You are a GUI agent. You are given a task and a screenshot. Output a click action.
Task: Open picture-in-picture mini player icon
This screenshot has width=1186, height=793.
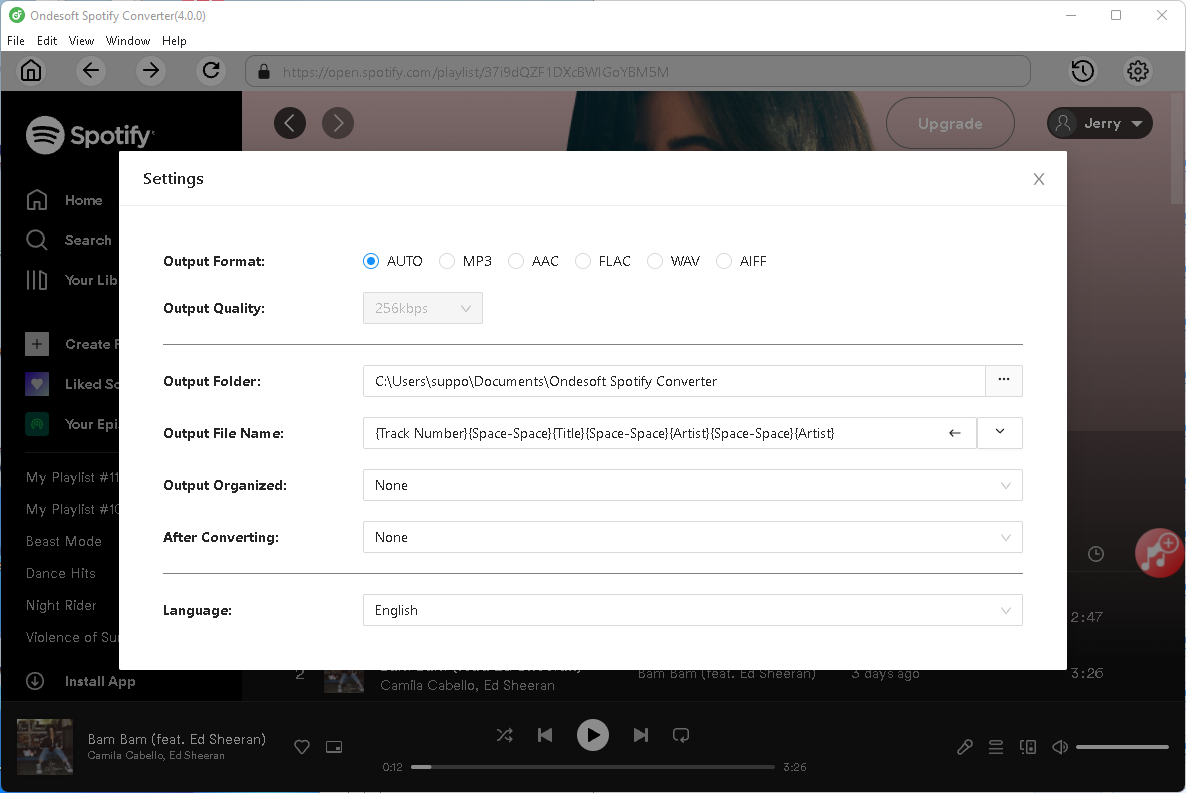pos(334,747)
